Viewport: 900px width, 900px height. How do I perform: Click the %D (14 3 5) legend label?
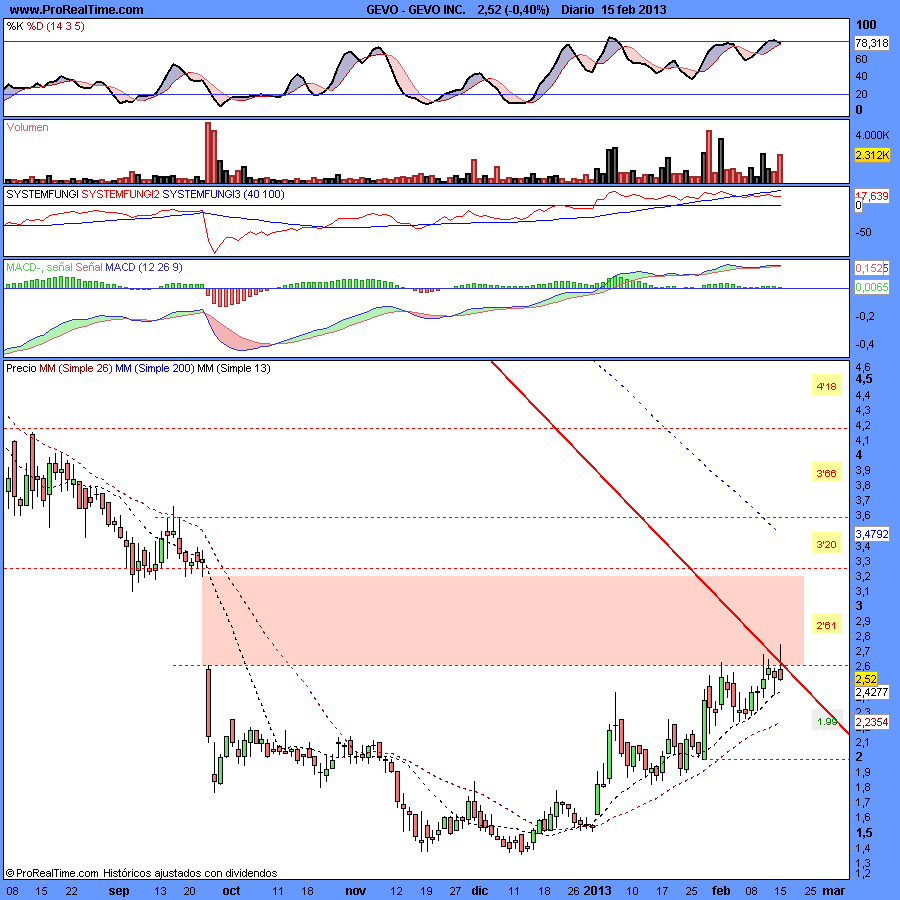[x=56, y=26]
